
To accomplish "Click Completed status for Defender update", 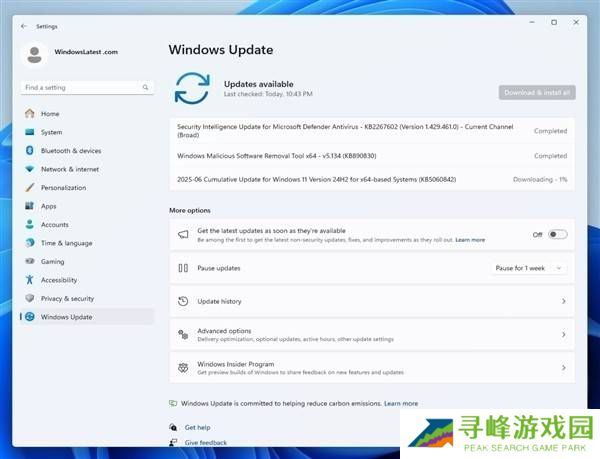I will tap(551, 131).
